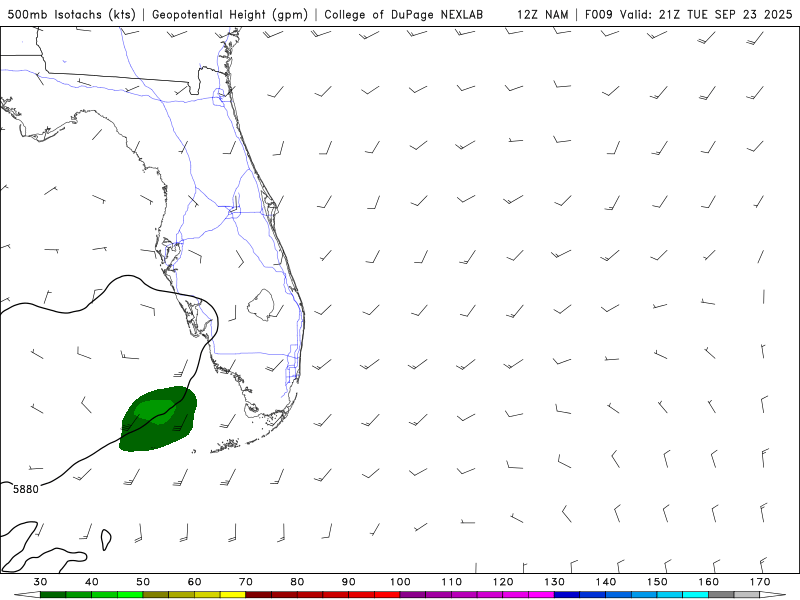This screenshot has height=600, width=800.
Task: Click the legend value 90
Action: tap(348, 582)
